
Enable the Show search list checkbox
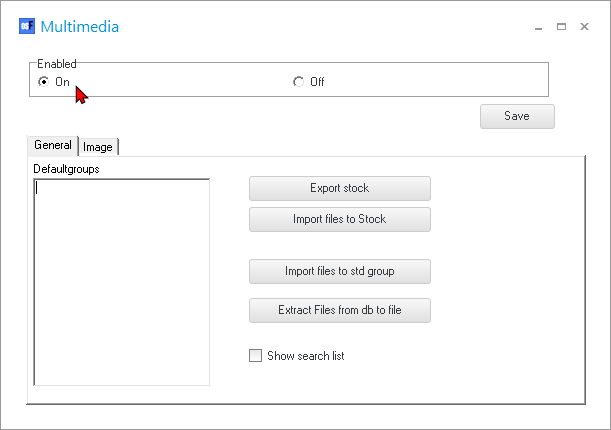(x=255, y=355)
